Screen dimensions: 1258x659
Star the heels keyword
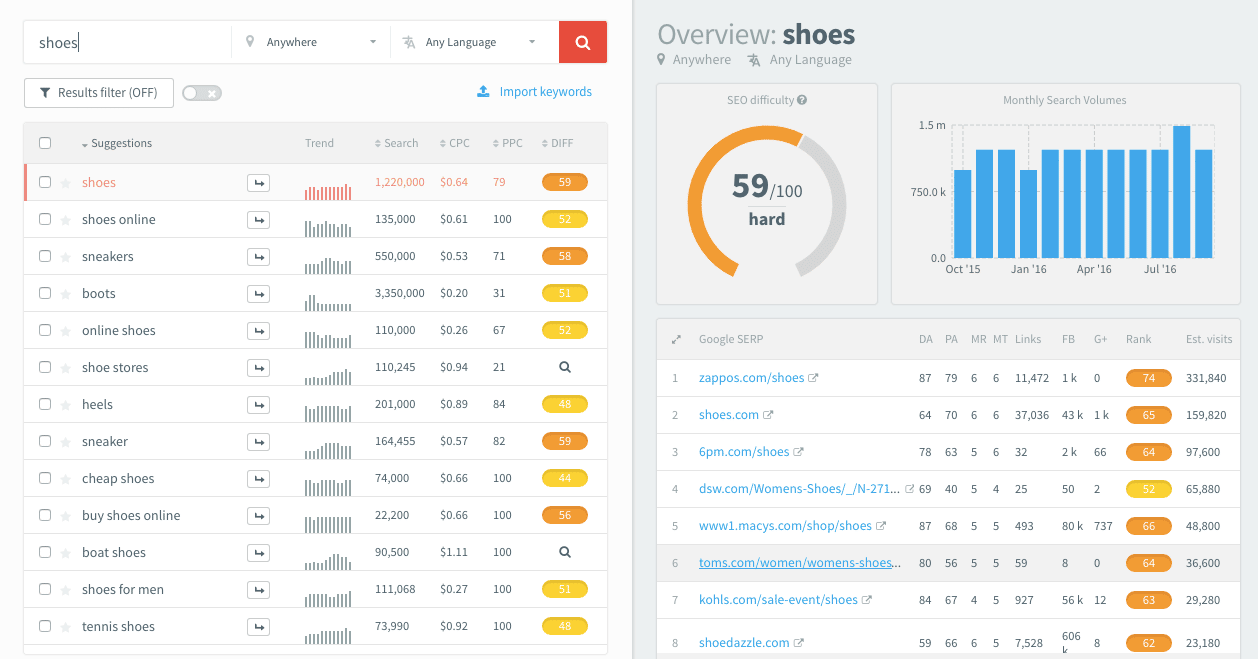(x=66, y=405)
